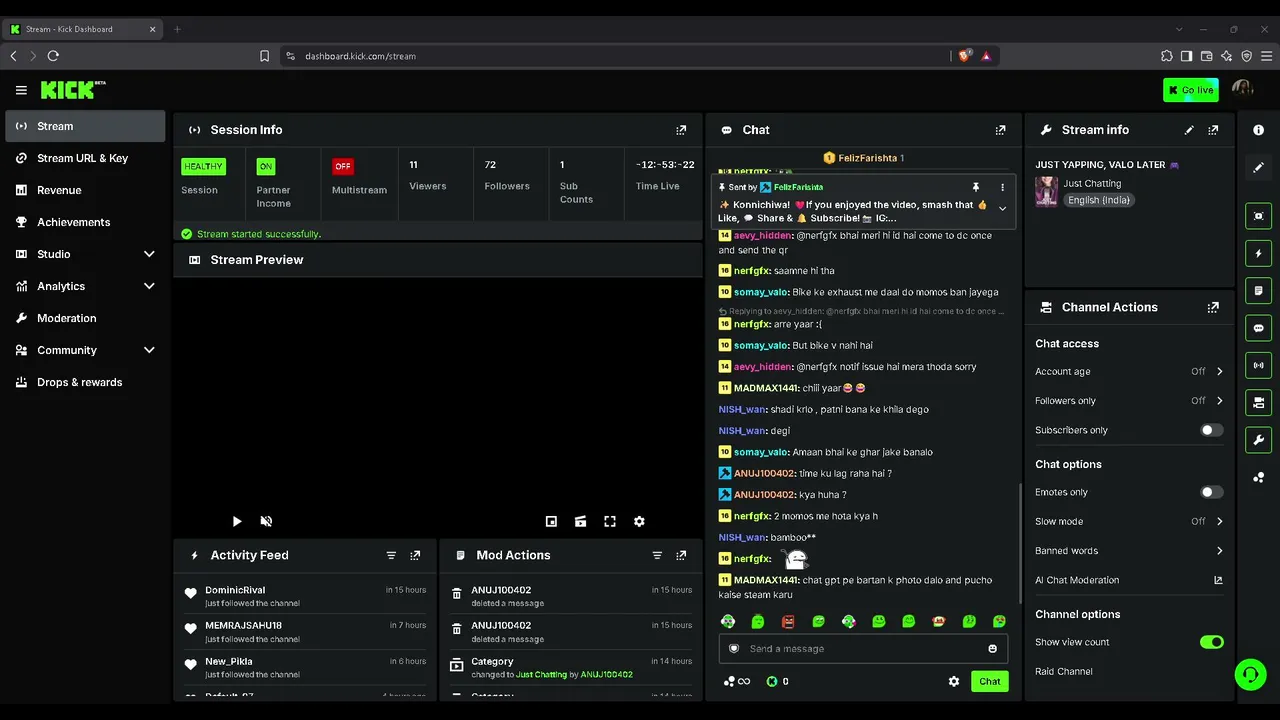The height and width of the screenshot is (720, 1280).
Task: Go to Stream URL & Key
Action: tap(85, 158)
